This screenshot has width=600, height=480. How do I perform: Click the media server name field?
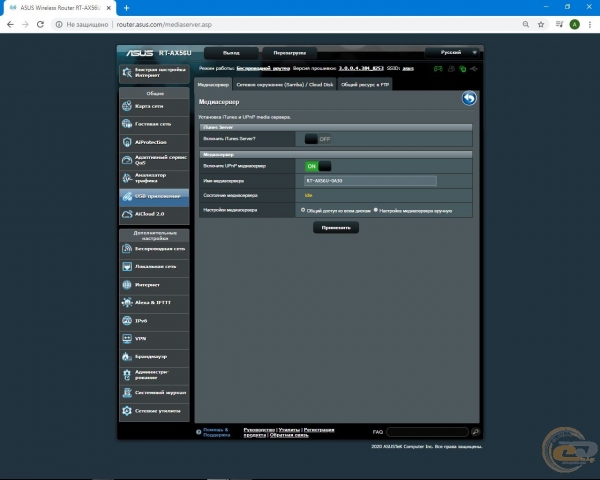[x=370, y=181]
